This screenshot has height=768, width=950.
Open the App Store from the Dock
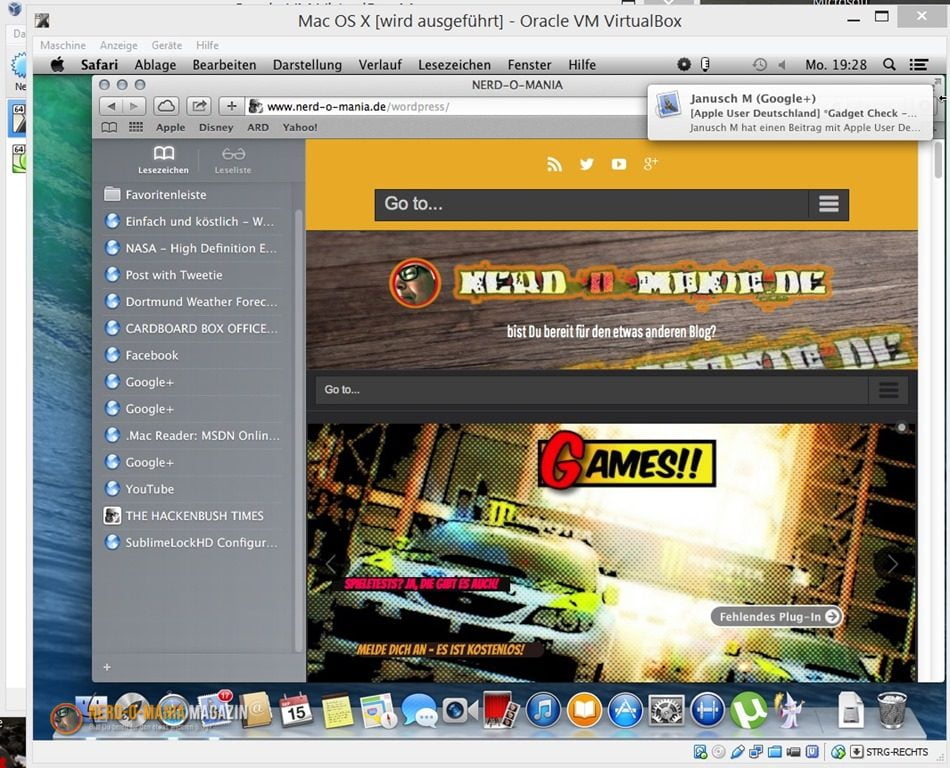click(625, 710)
